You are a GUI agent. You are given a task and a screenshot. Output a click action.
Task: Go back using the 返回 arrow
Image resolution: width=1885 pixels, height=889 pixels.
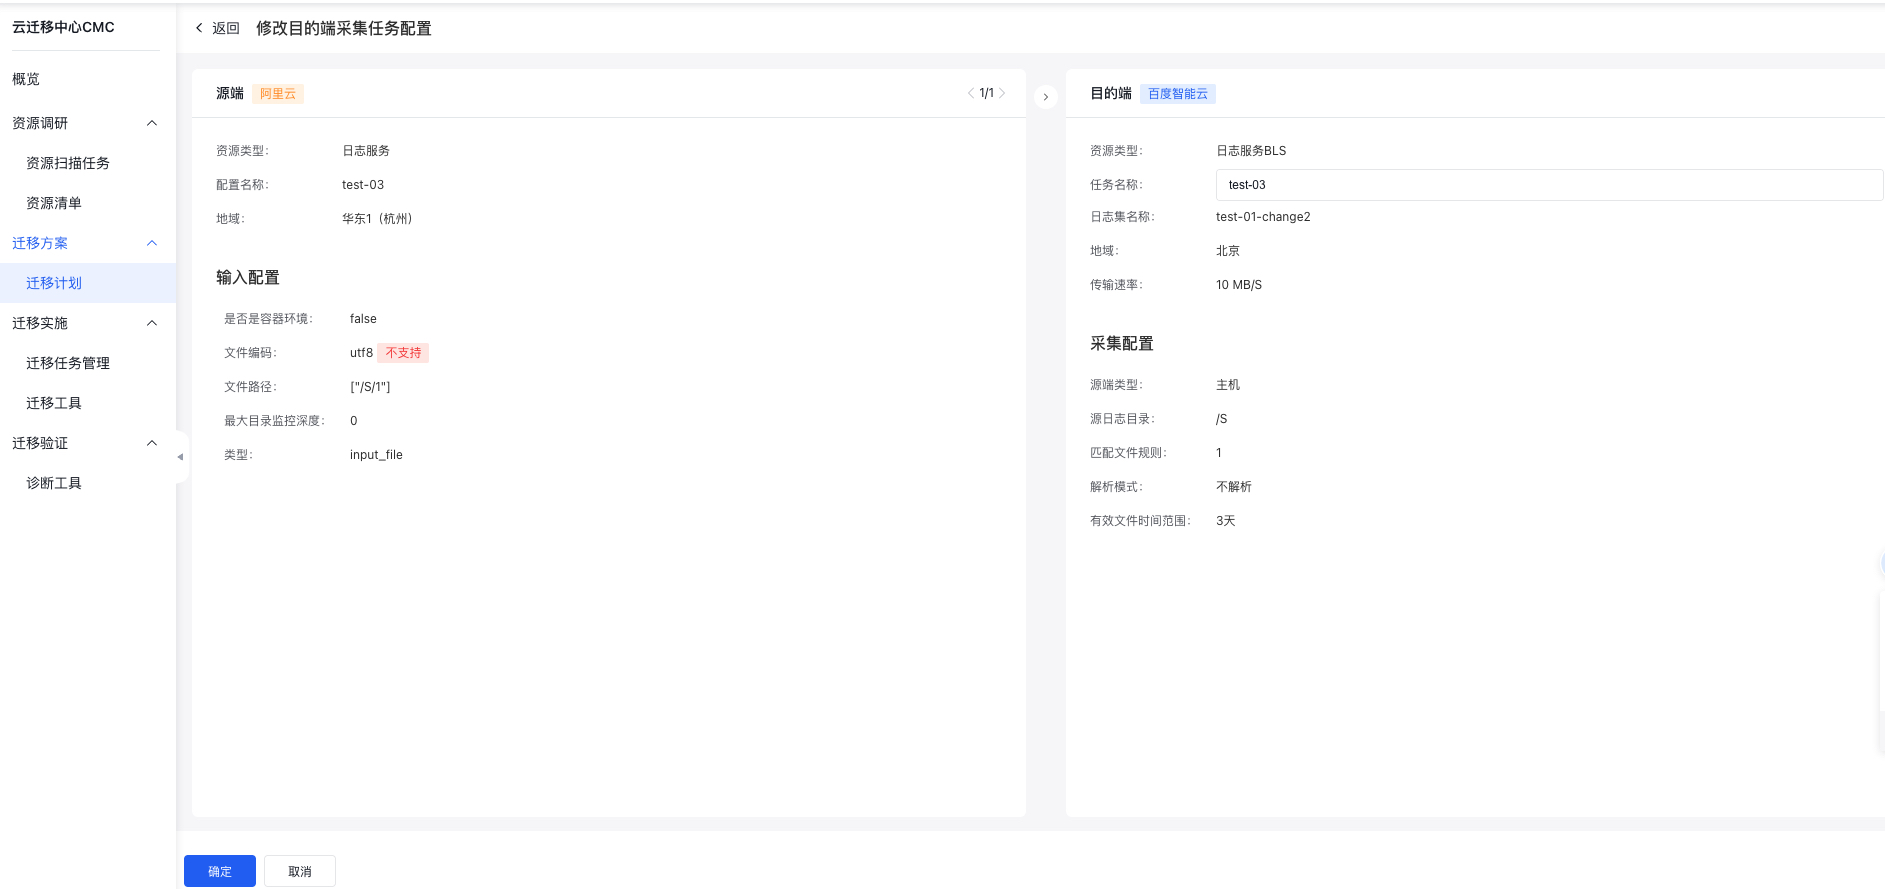pos(199,28)
